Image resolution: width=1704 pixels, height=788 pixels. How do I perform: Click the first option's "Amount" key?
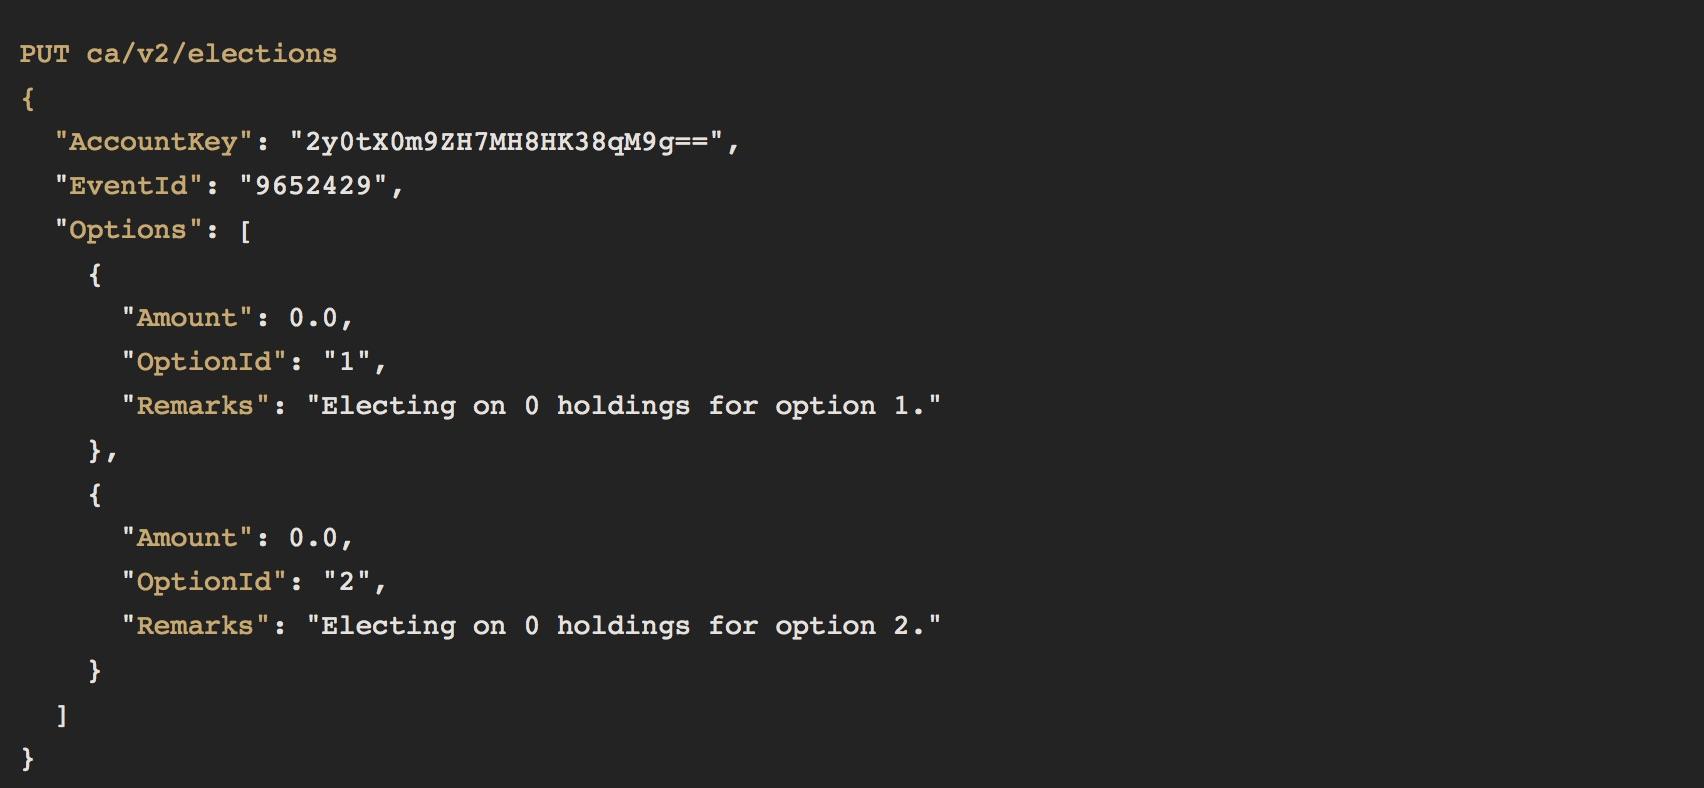pos(187,318)
